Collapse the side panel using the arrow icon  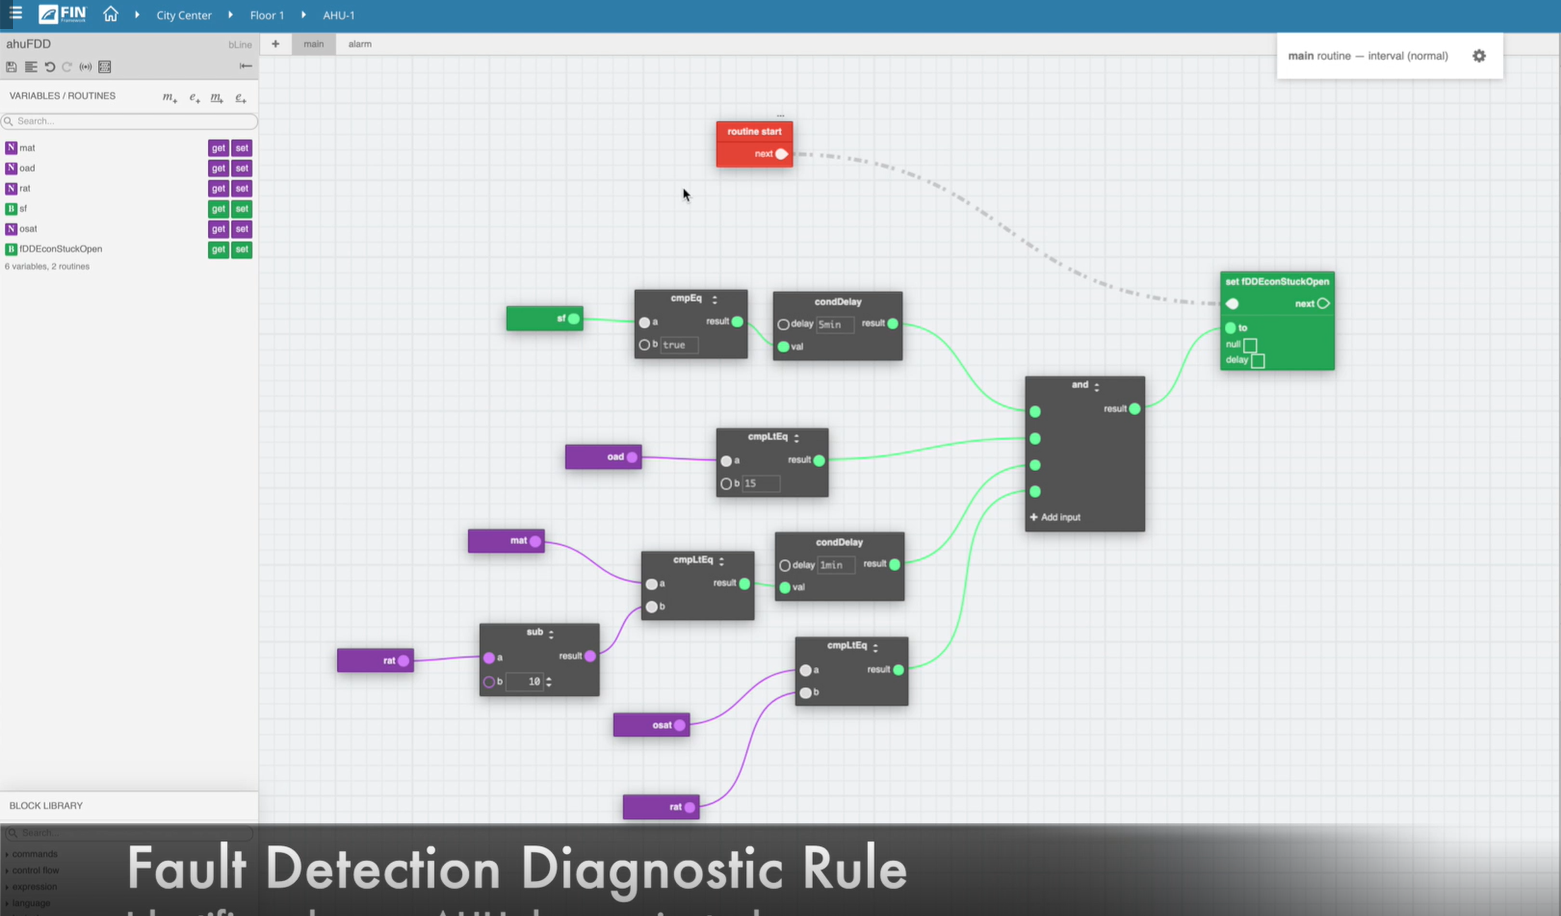246,66
